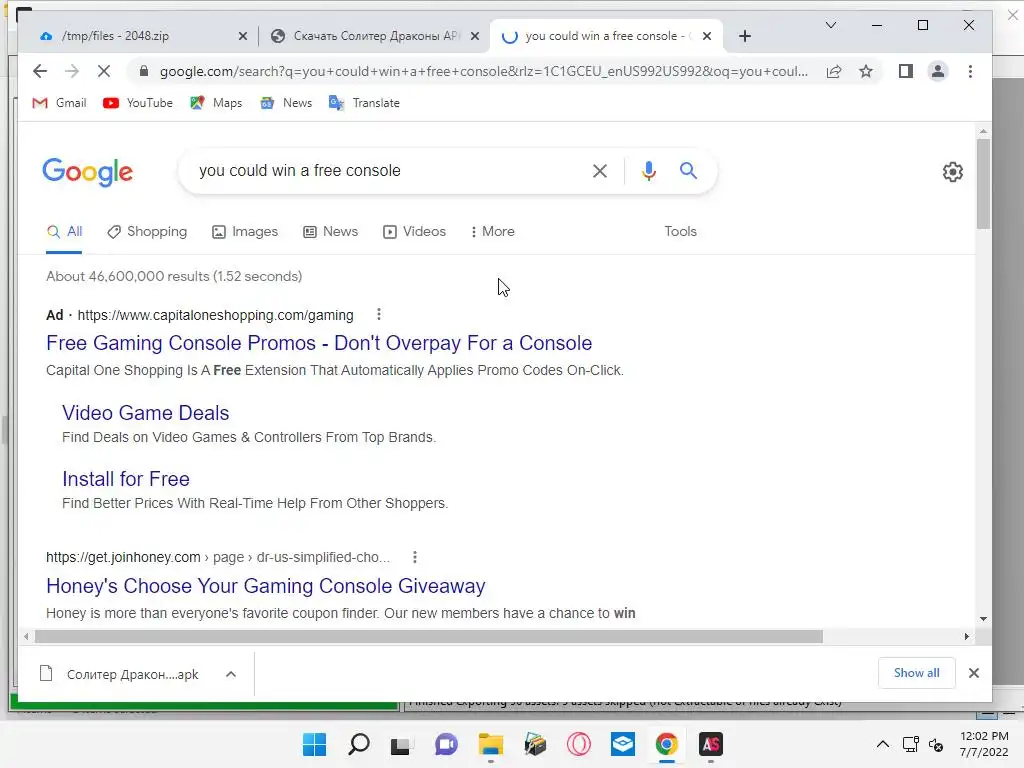The width and height of the screenshot is (1024, 768).
Task: Select the Videos results tab
Action: point(414,231)
